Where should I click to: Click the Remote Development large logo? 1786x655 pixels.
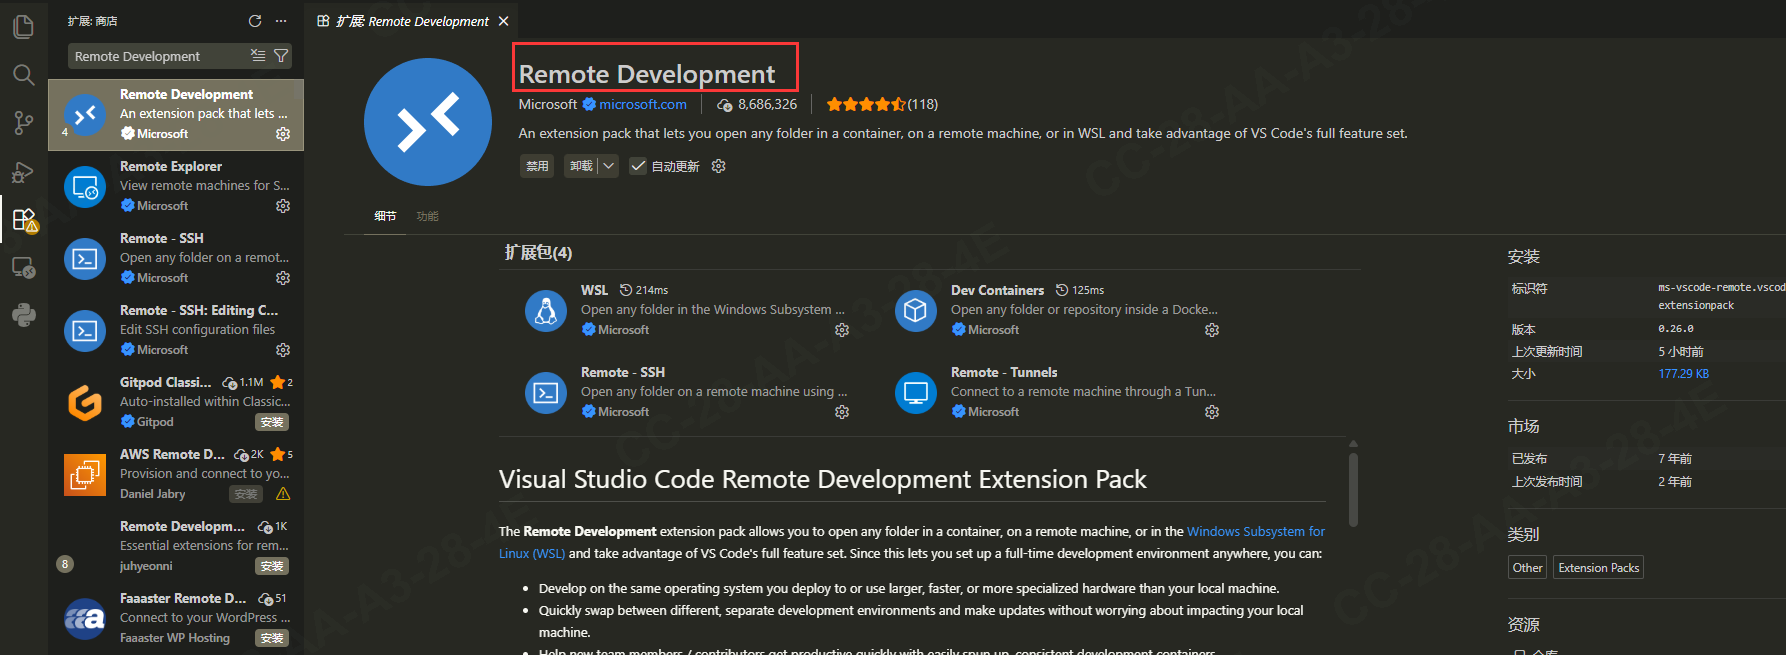click(x=428, y=122)
